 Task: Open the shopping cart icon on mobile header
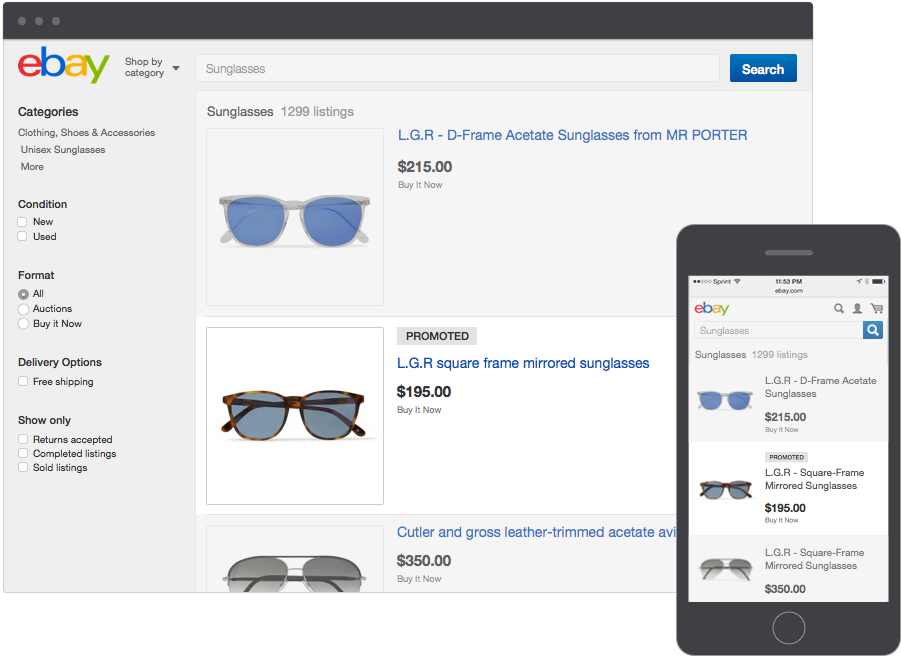pyautogui.click(x=876, y=308)
